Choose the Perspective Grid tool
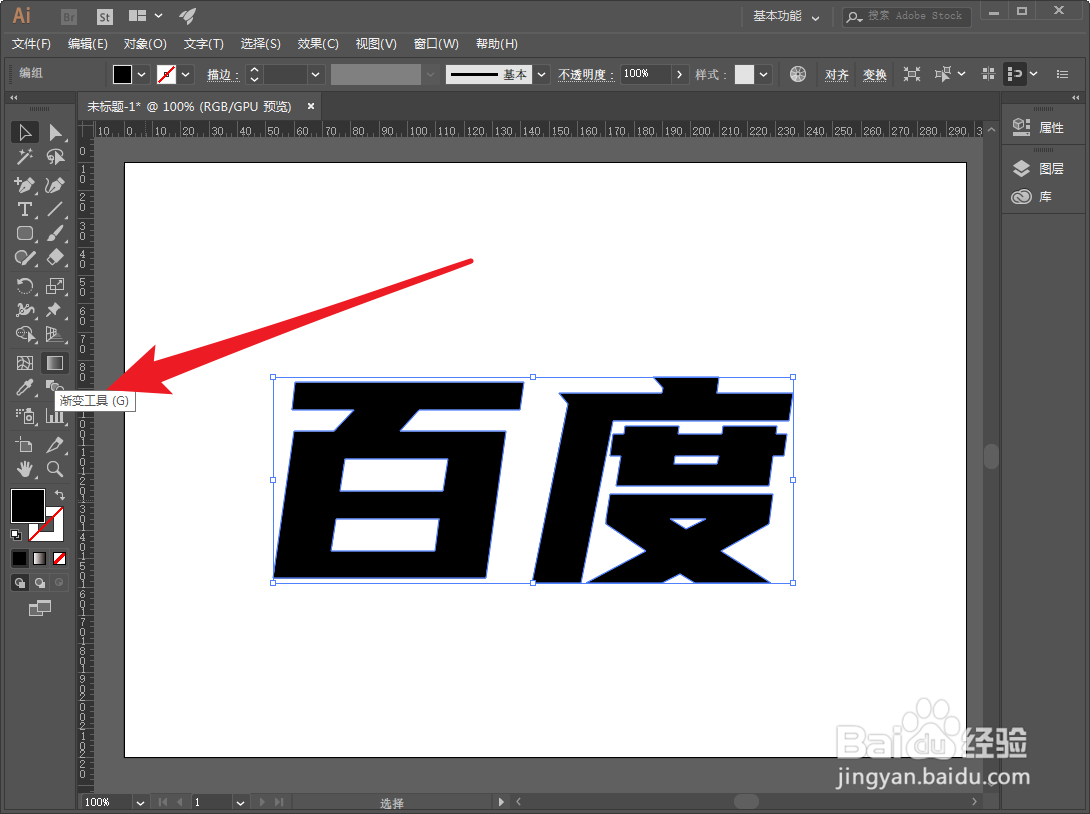Screen dimensions: 1090x814 (x=55, y=334)
